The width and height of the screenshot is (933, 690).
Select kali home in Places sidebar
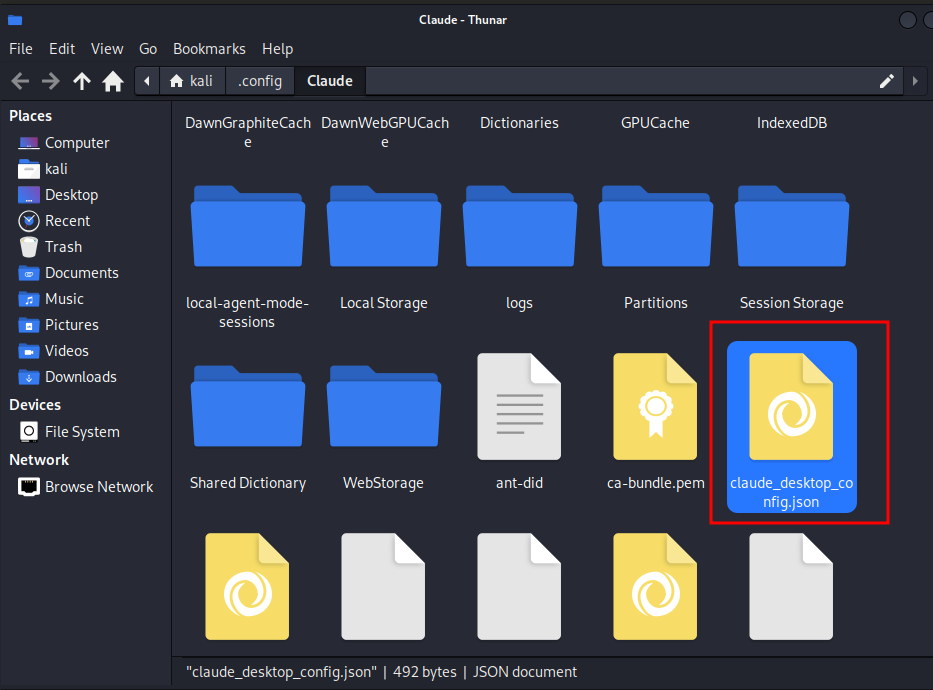coord(43,169)
